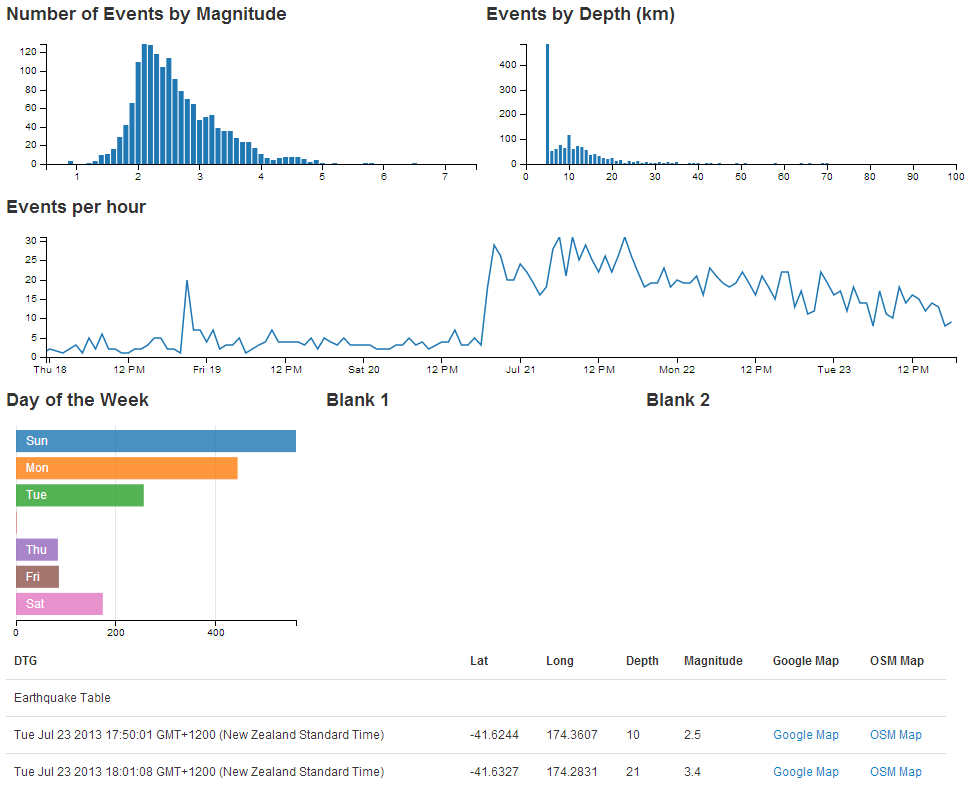Image resolution: width=965 pixels, height=785 pixels.
Task: Sort the table by the Depth column
Action: point(642,660)
